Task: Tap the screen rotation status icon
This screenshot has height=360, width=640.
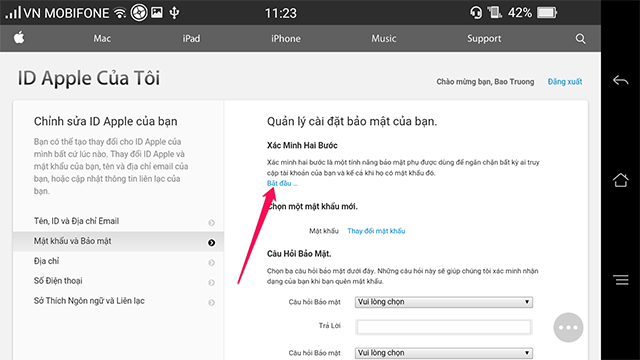Action: (x=494, y=13)
